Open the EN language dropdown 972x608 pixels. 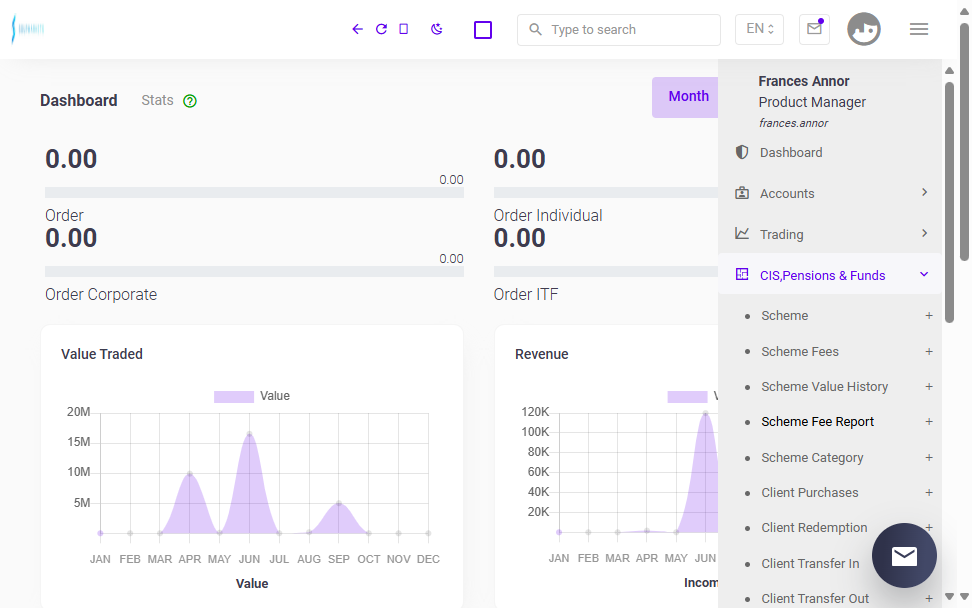(759, 29)
